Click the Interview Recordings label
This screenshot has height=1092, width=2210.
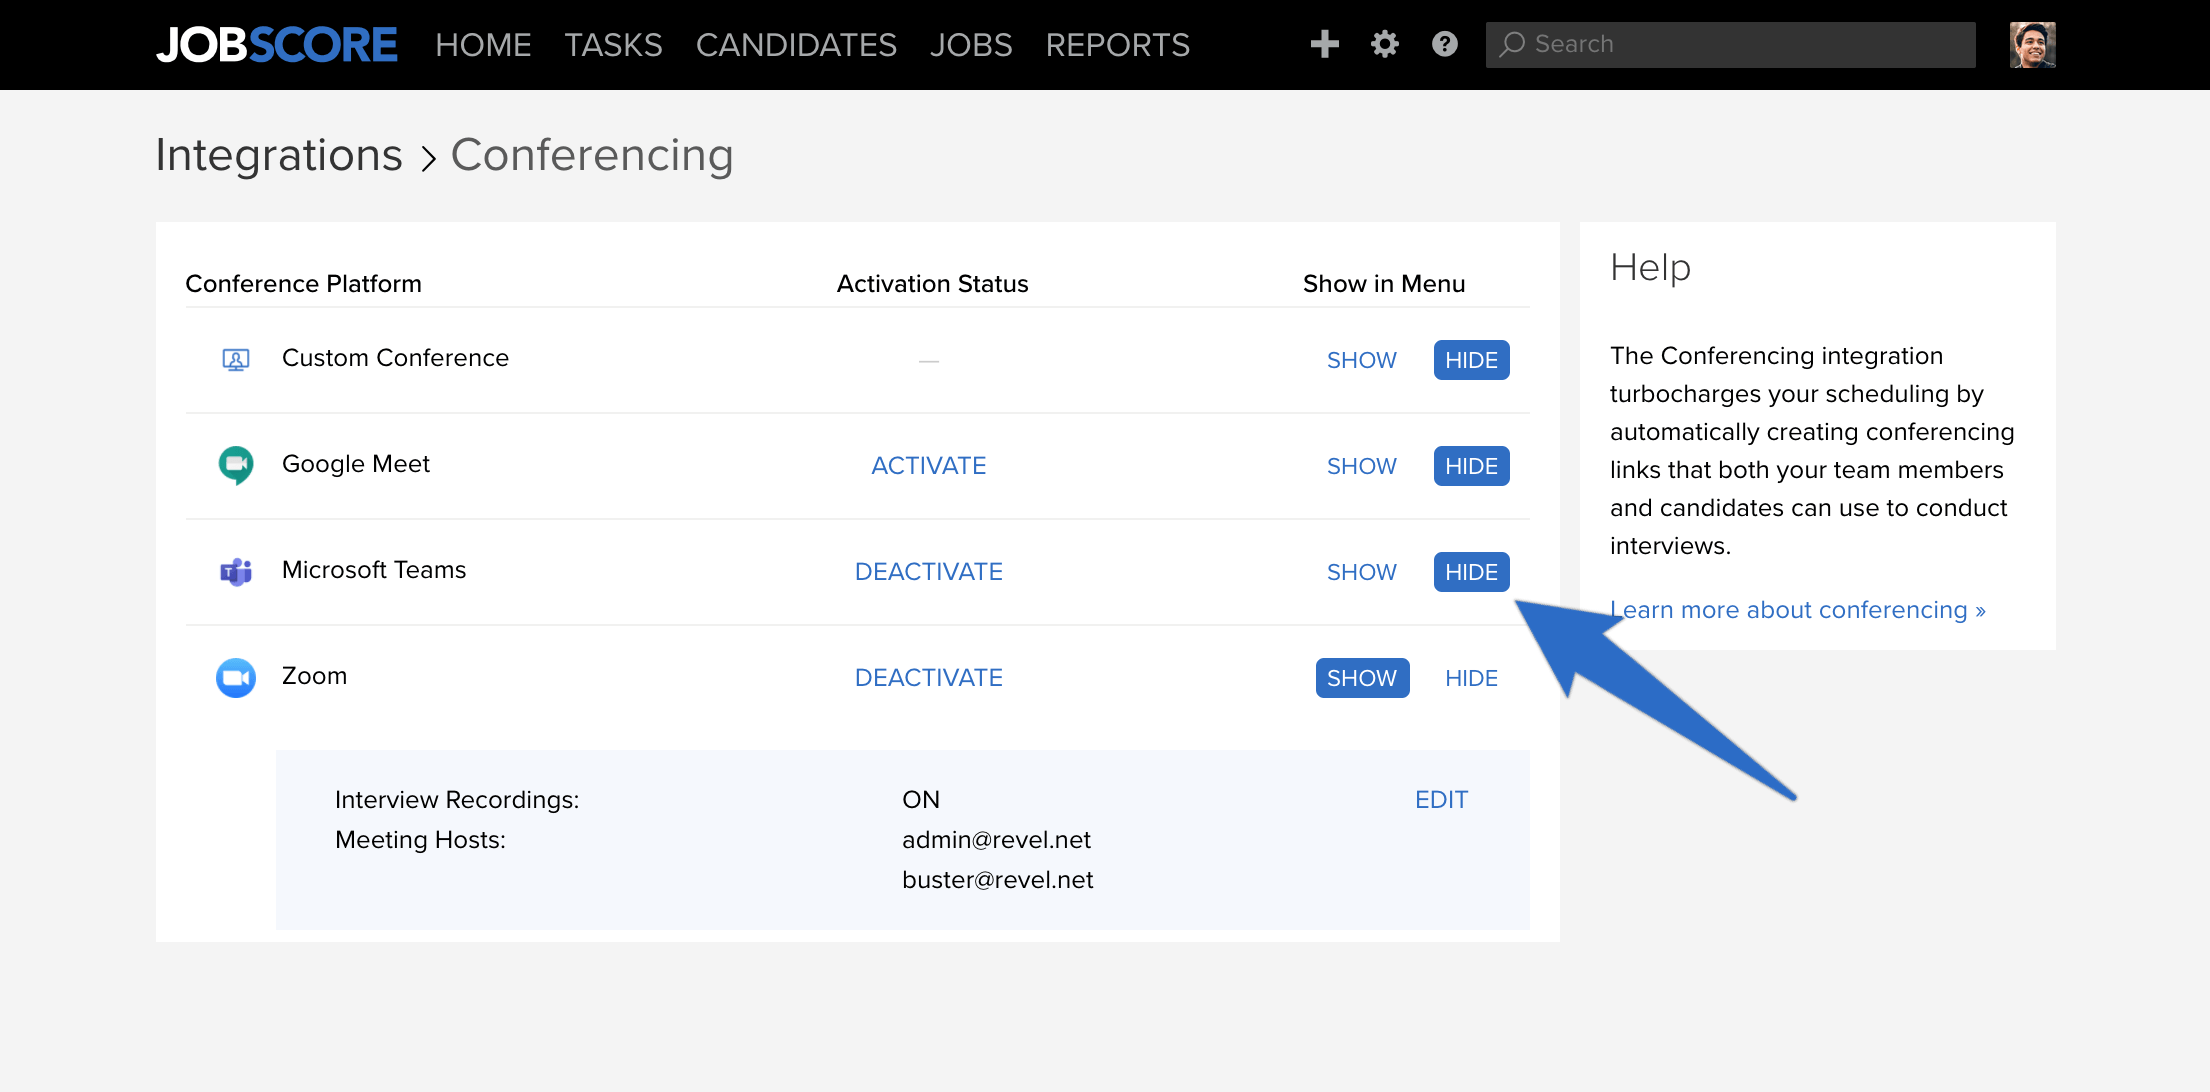coord(457,800)
